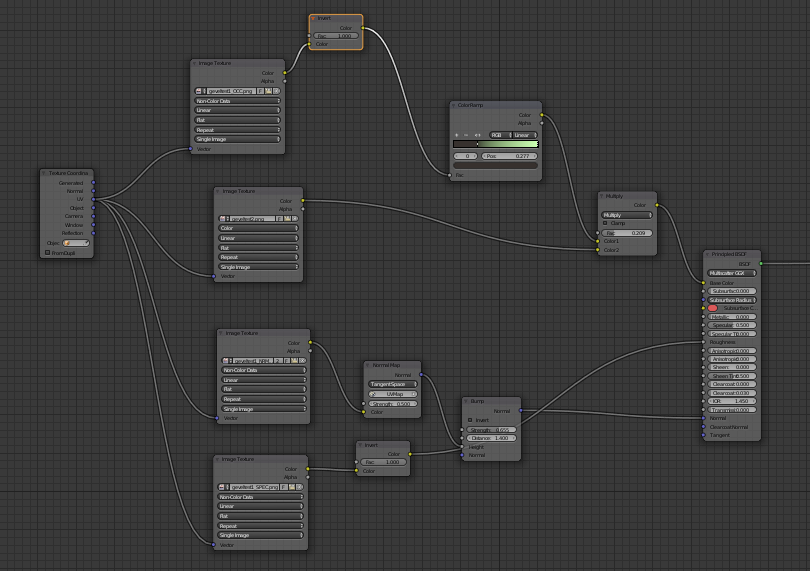810x571 pixels.
Task: Click BSDF output socket on Principled BSDF
Action: [761, 264]
